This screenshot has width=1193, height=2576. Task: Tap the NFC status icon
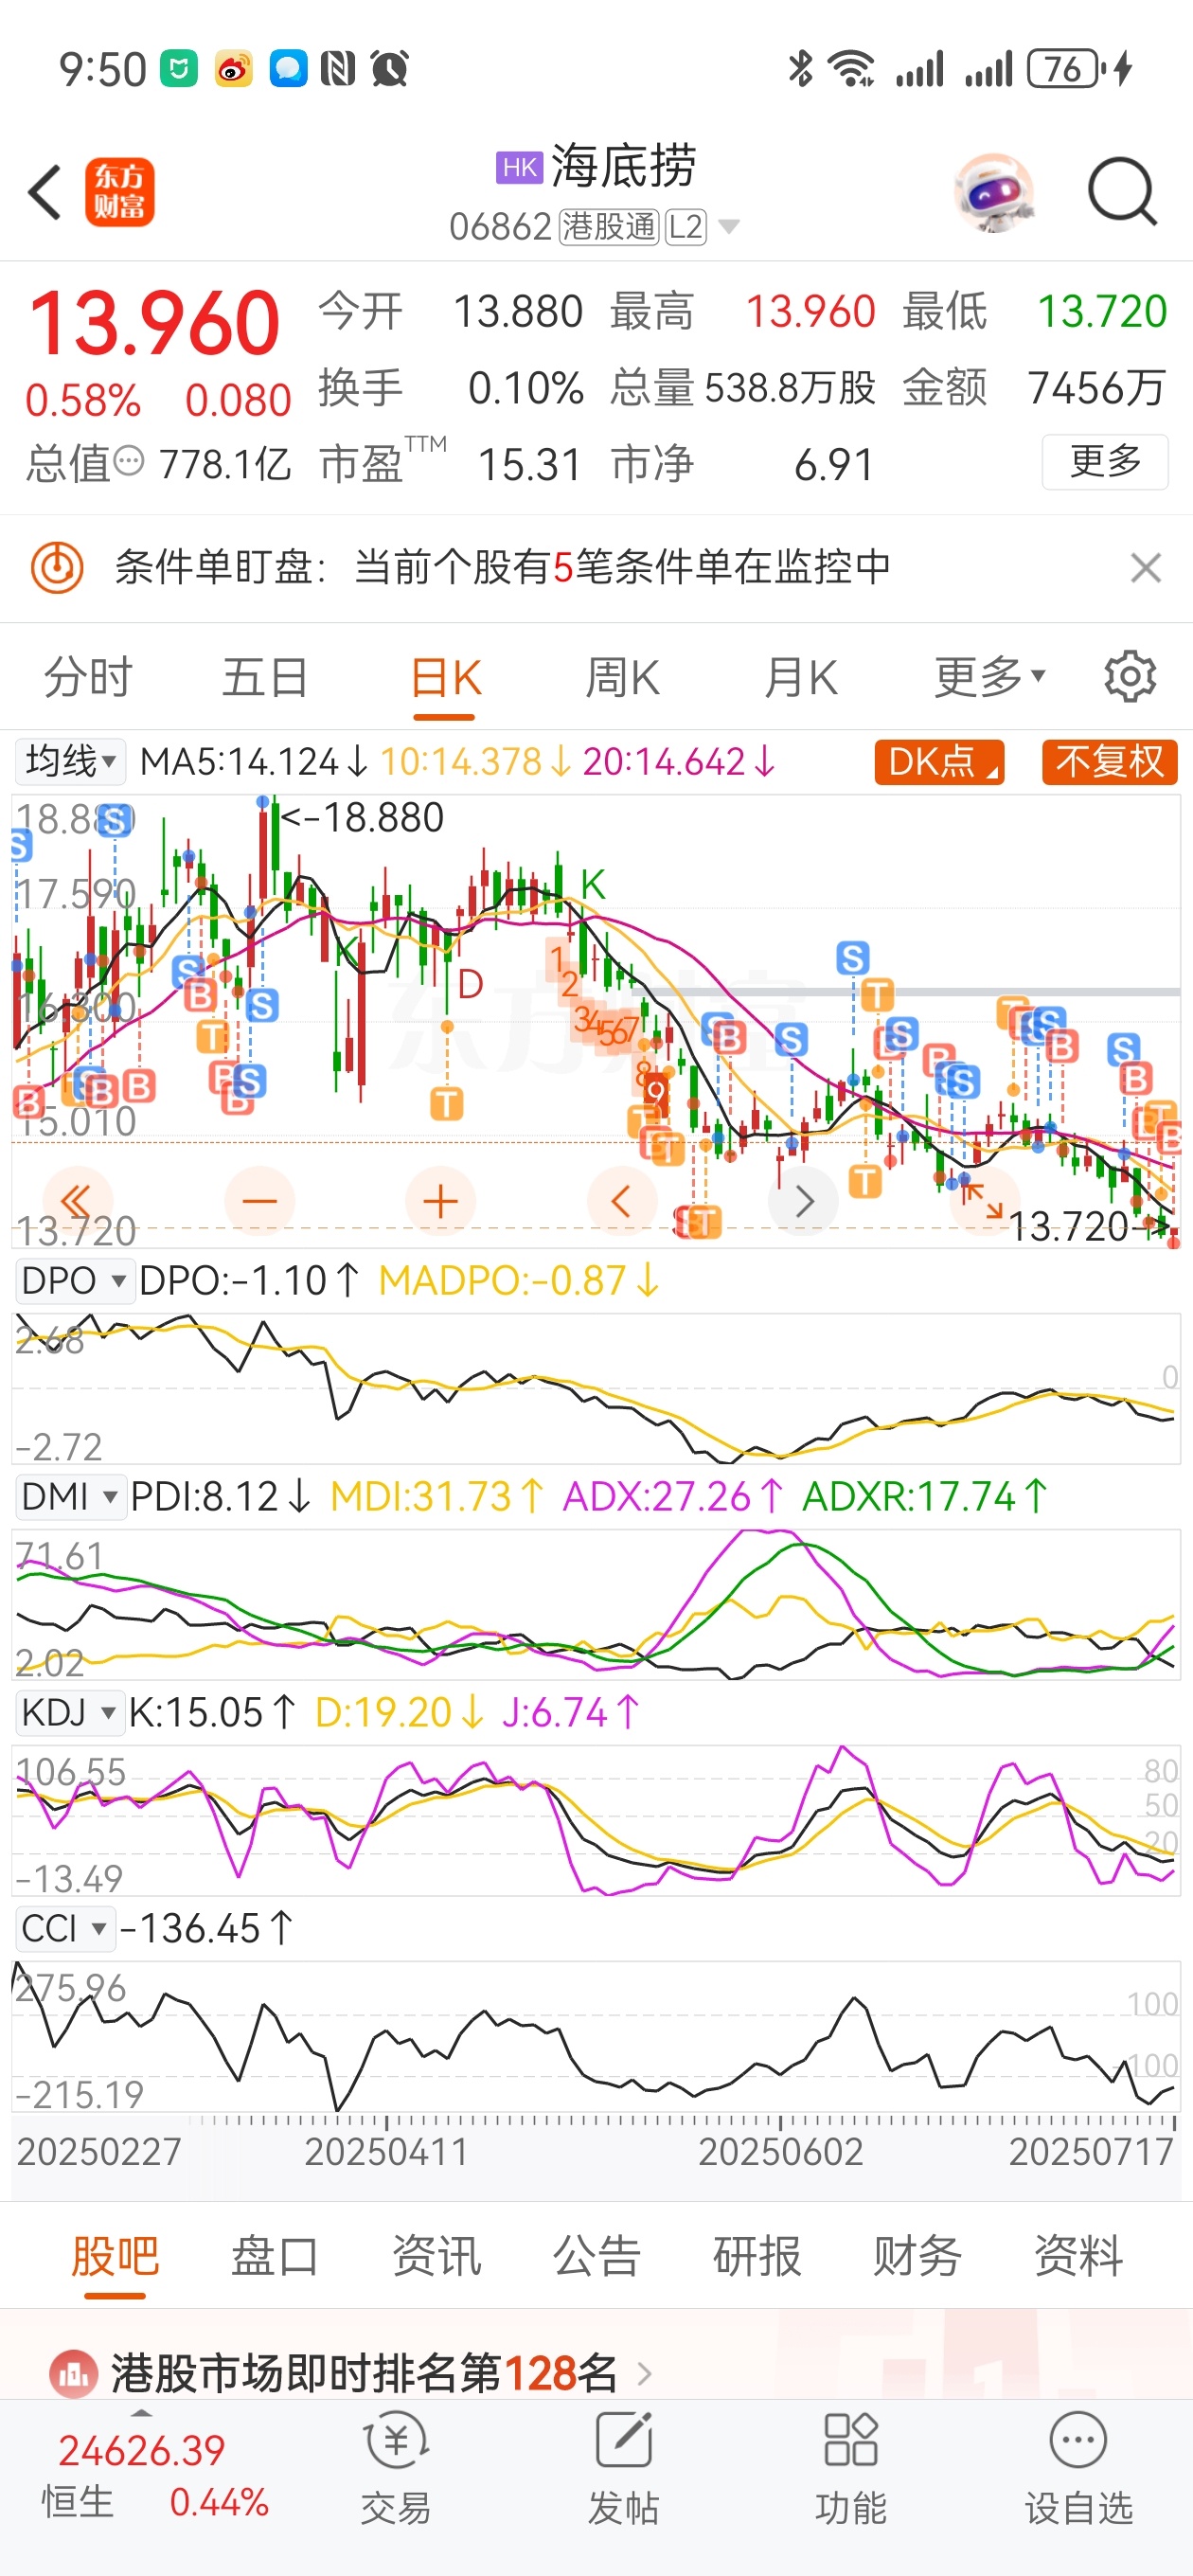(338, 68)
